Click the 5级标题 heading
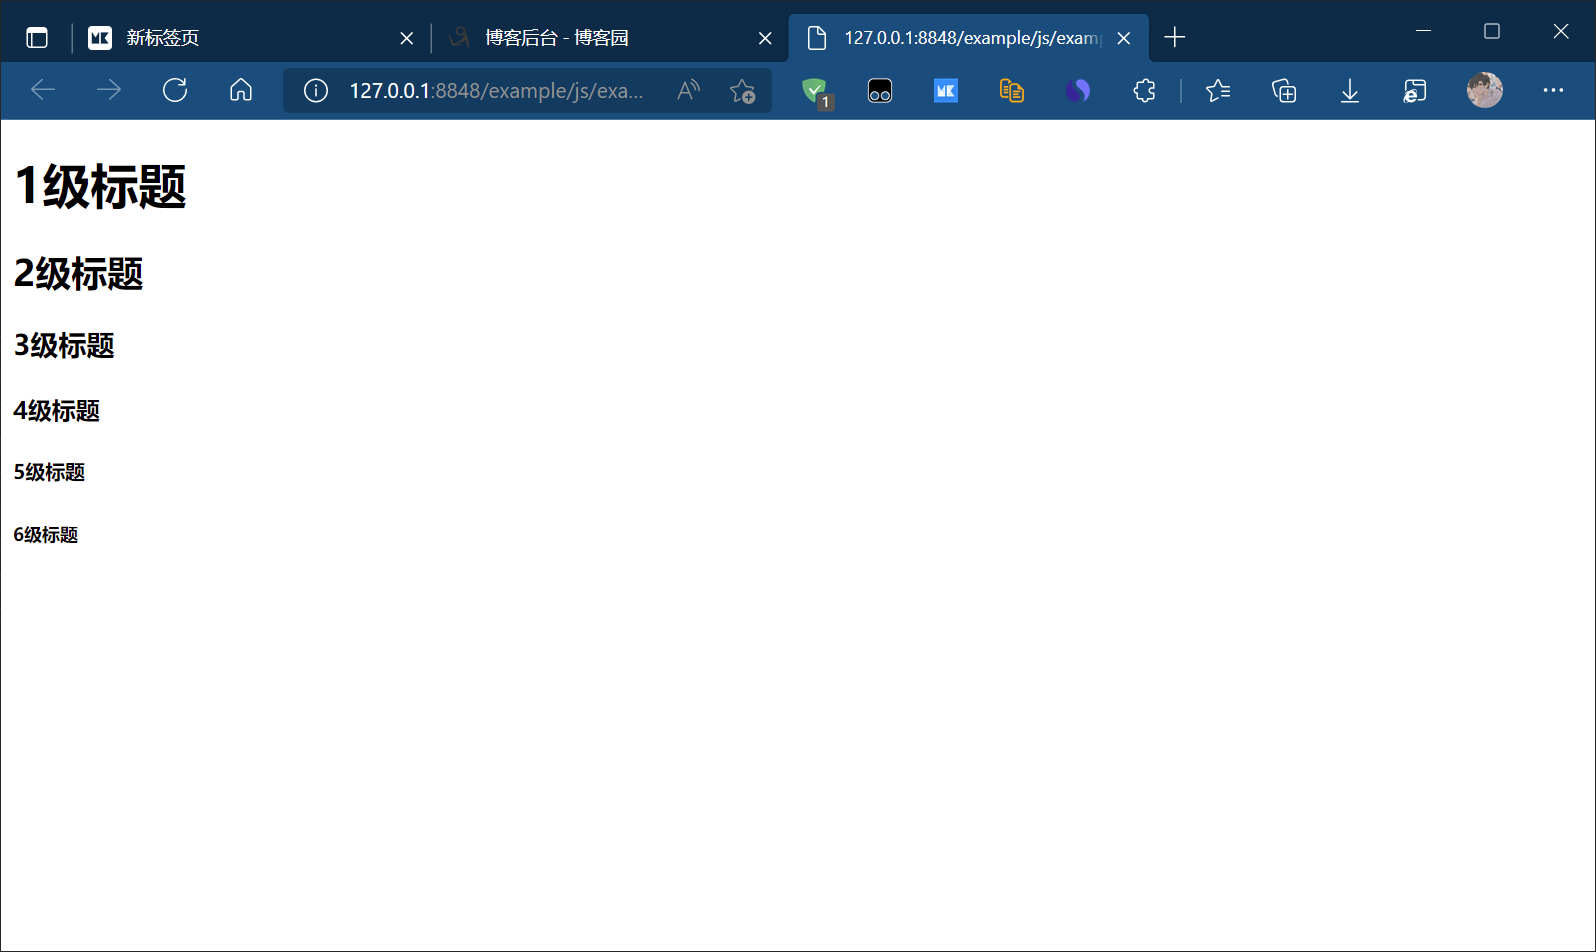1596x952 pixels. 50,472
